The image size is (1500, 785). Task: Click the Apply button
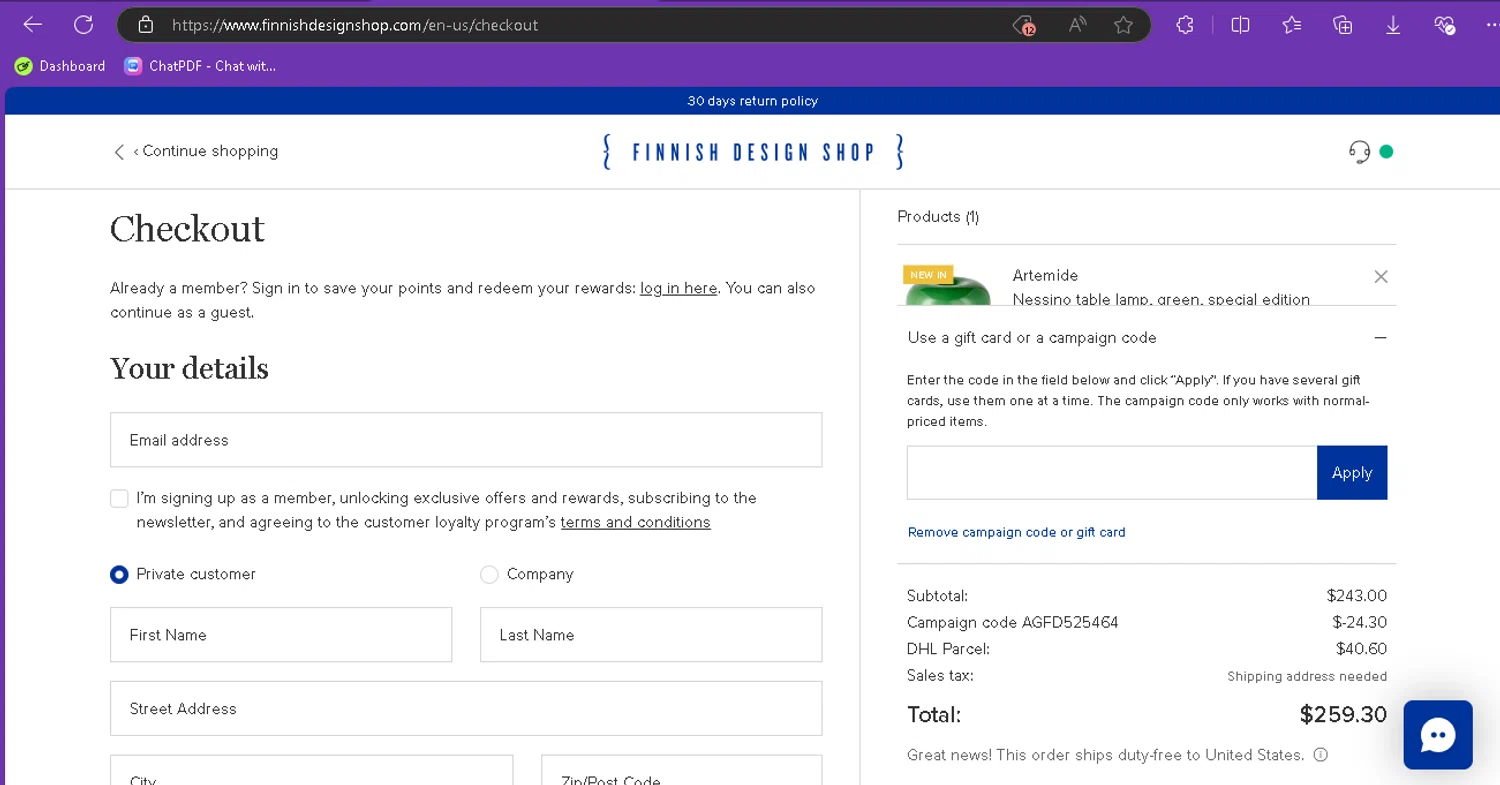pyautogui.click(x=1352, y=473)
